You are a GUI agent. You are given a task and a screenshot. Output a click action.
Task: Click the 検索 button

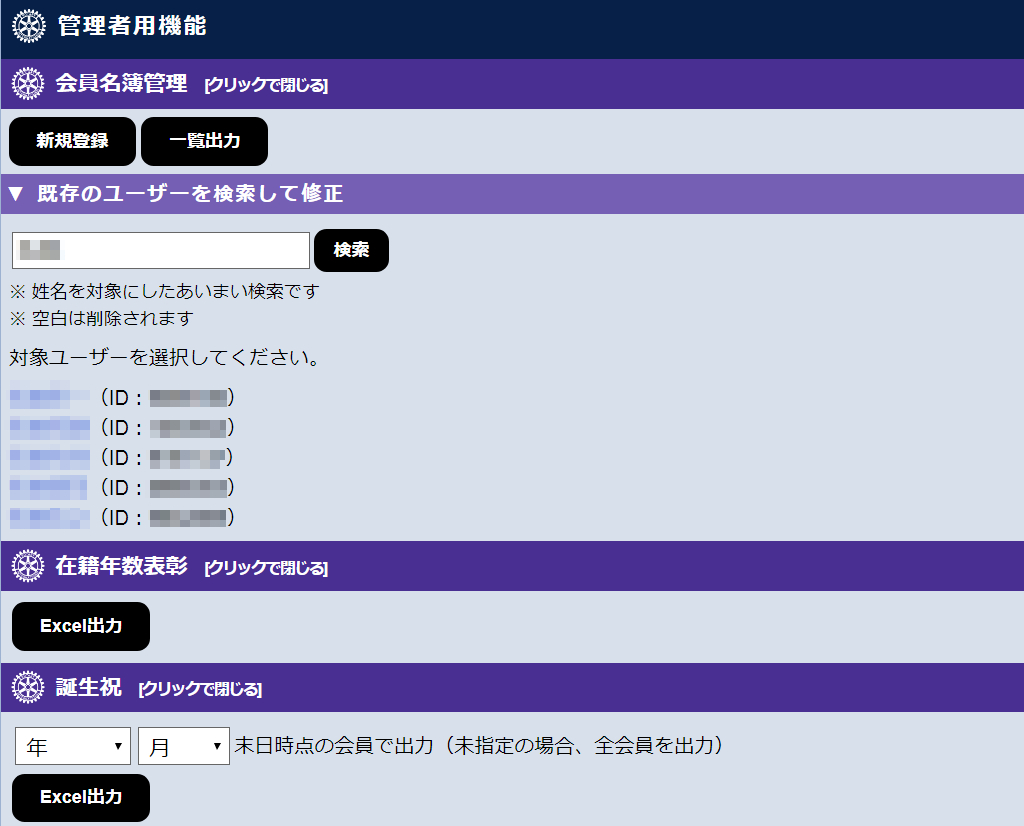pos(351,250)
